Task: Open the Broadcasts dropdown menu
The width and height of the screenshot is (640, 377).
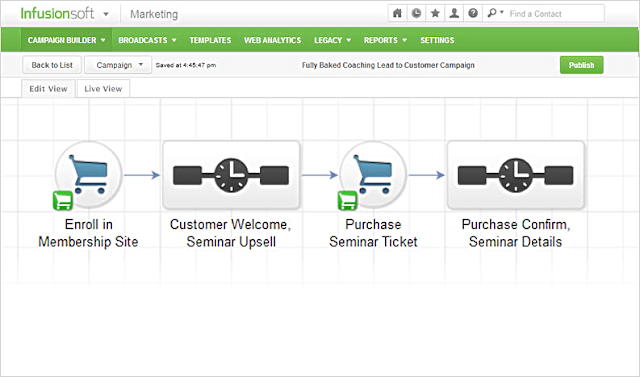Action: tap(147, 40)
